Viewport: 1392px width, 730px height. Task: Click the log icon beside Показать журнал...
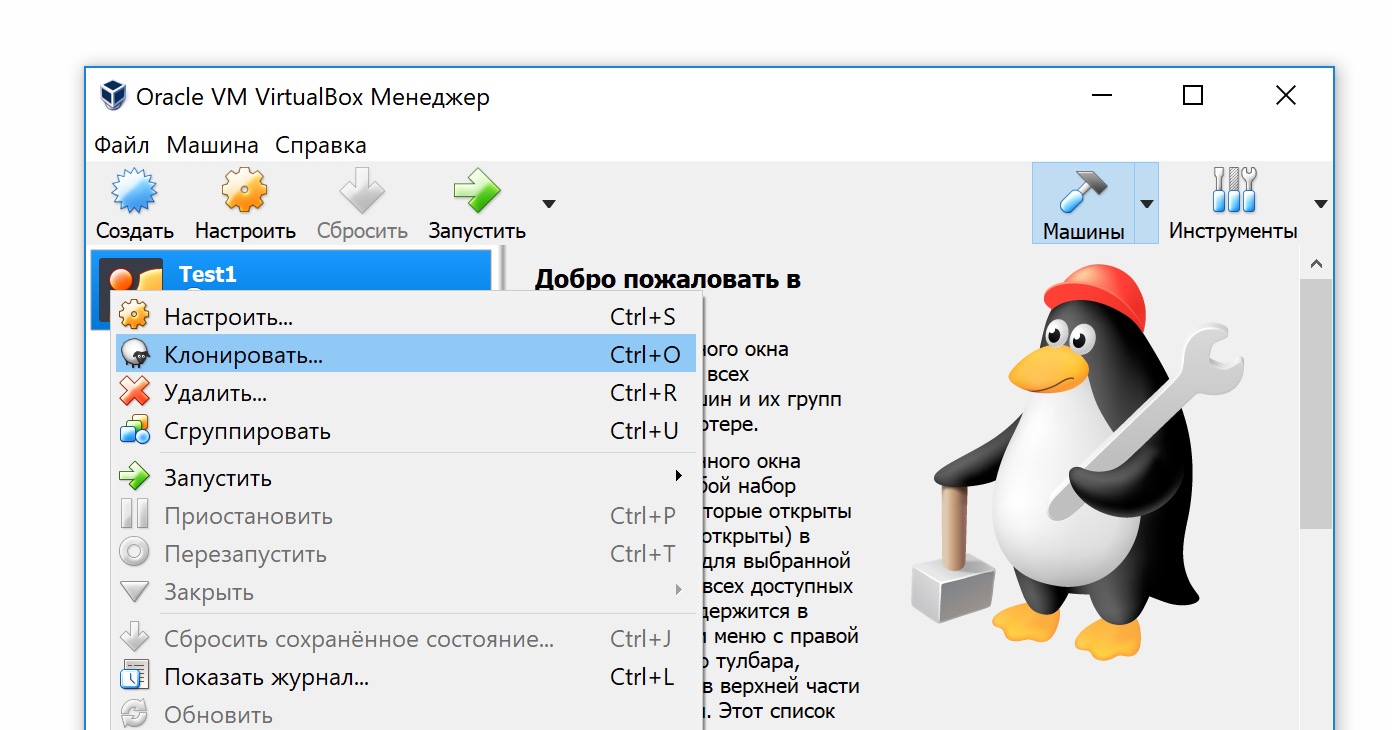134,676
